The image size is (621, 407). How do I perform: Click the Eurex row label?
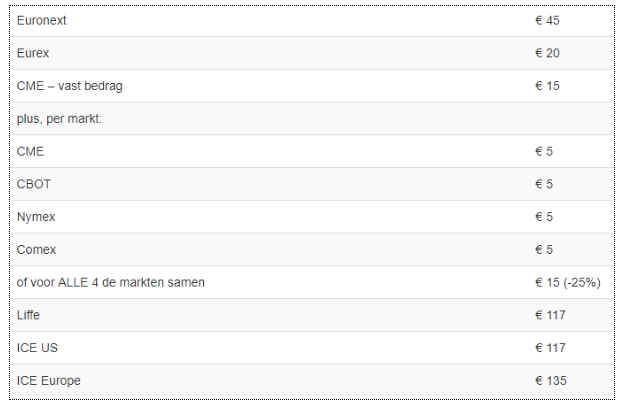click(x=33, y=53)
